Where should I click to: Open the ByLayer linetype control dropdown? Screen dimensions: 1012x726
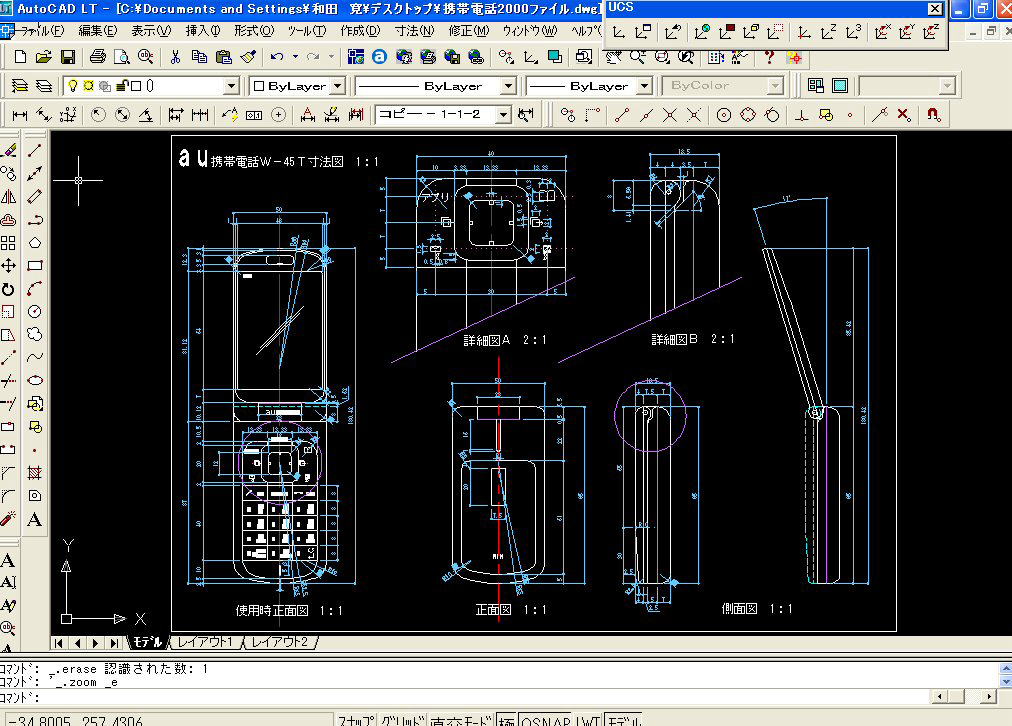[509, 86]
